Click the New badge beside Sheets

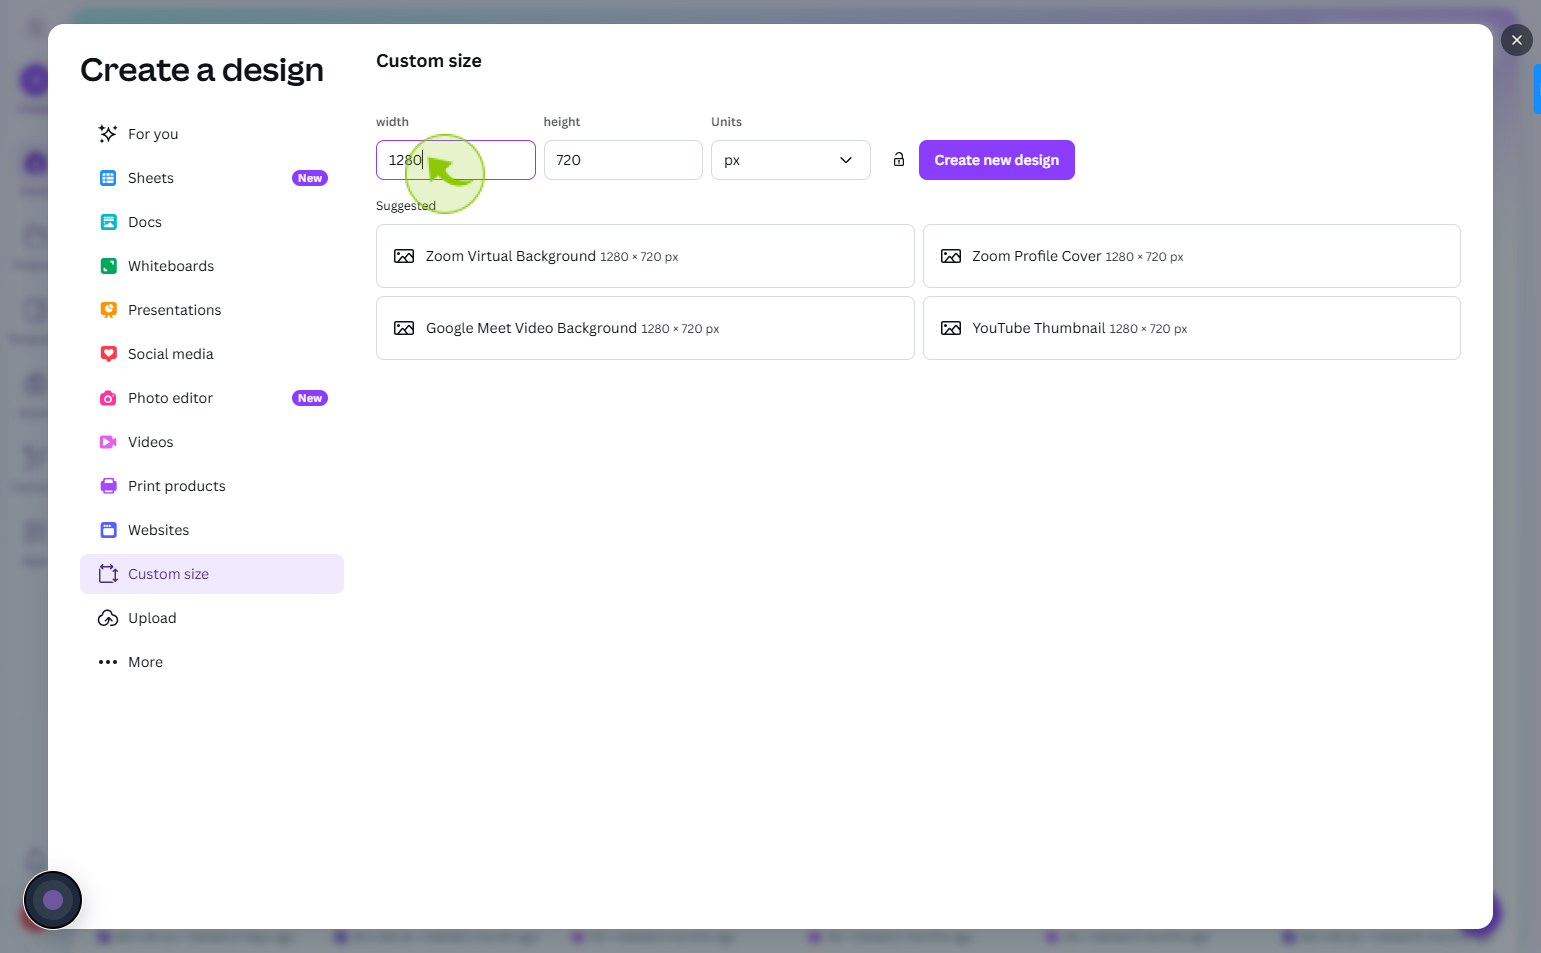click(310, 178)
